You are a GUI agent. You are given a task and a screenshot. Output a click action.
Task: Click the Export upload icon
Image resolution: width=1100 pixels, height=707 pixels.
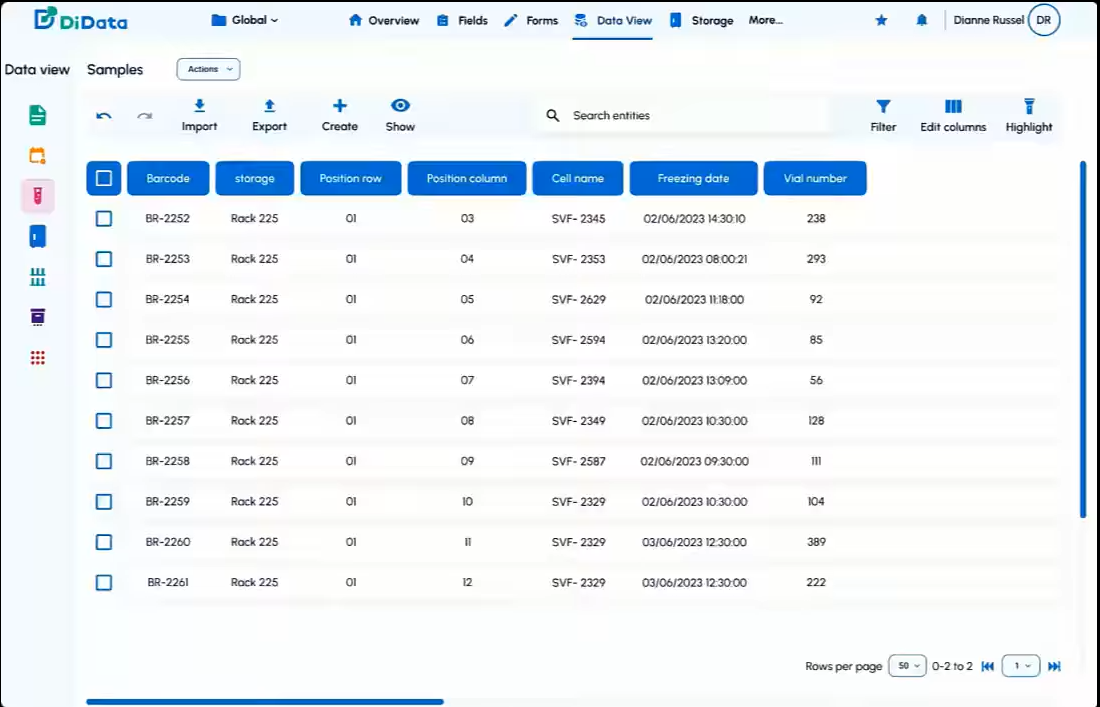[269, 106]
